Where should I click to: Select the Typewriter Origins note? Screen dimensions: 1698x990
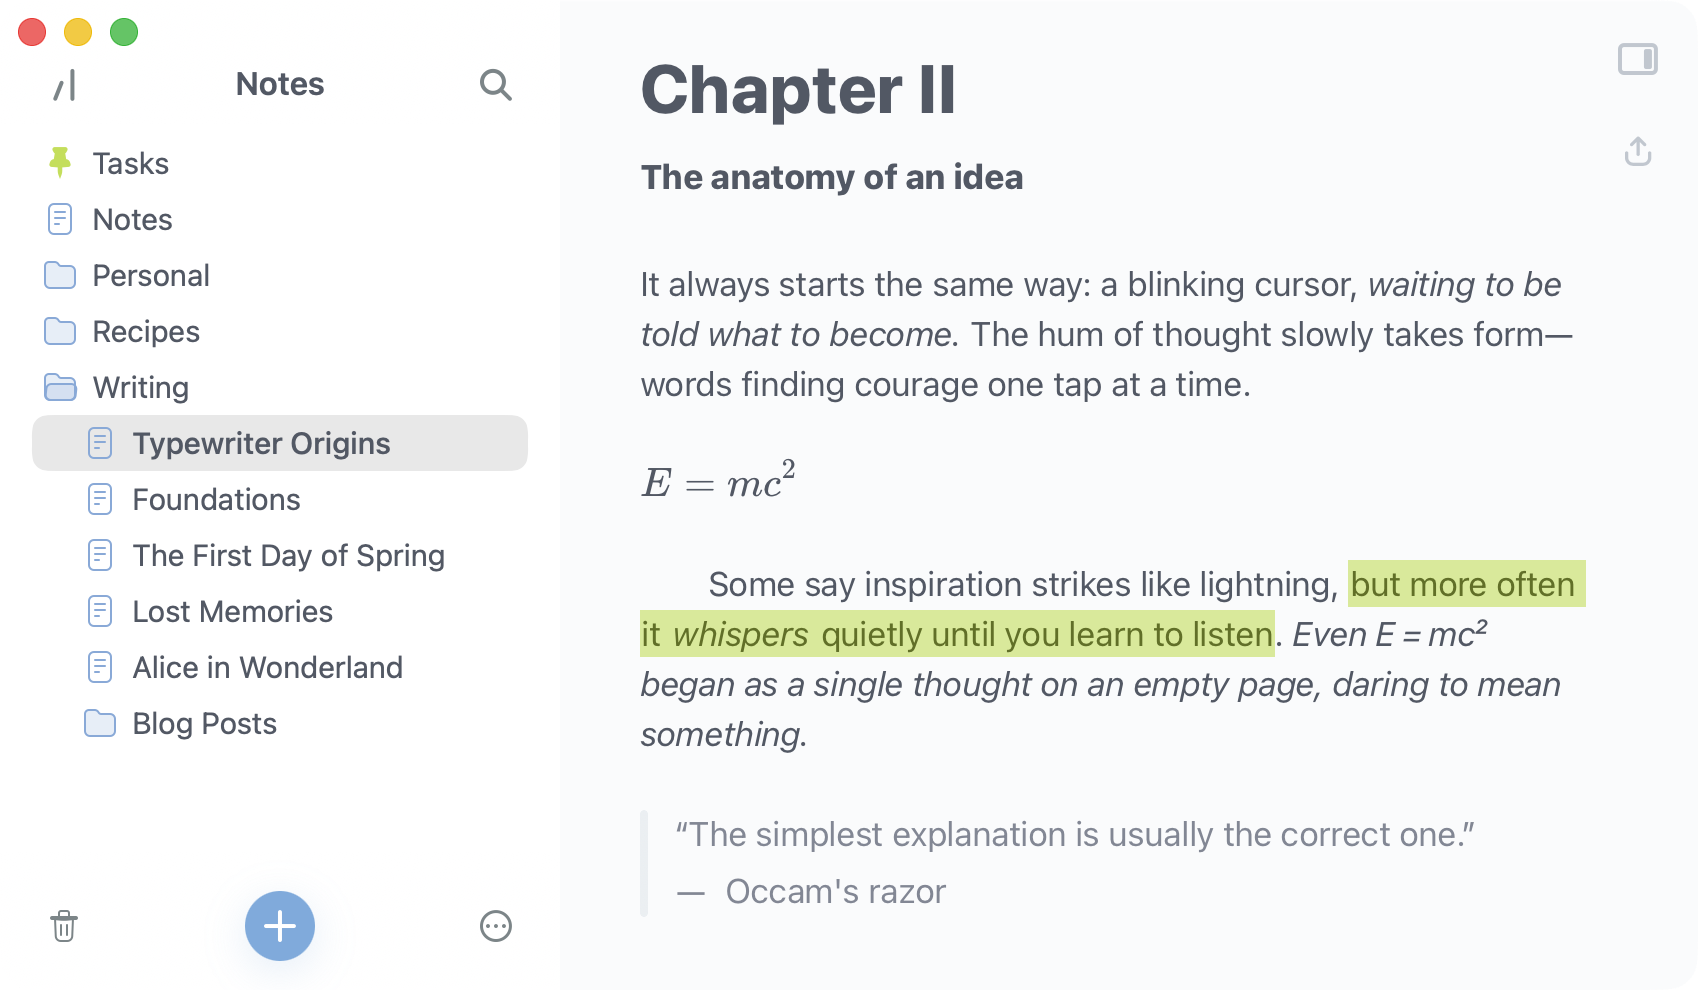[x=261, y=443]
